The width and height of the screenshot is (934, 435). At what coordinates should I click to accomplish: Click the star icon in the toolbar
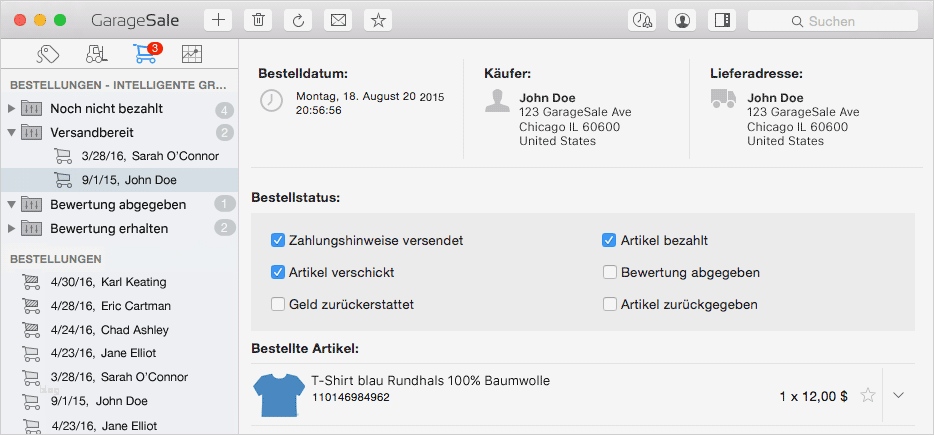tap(377, 20)
